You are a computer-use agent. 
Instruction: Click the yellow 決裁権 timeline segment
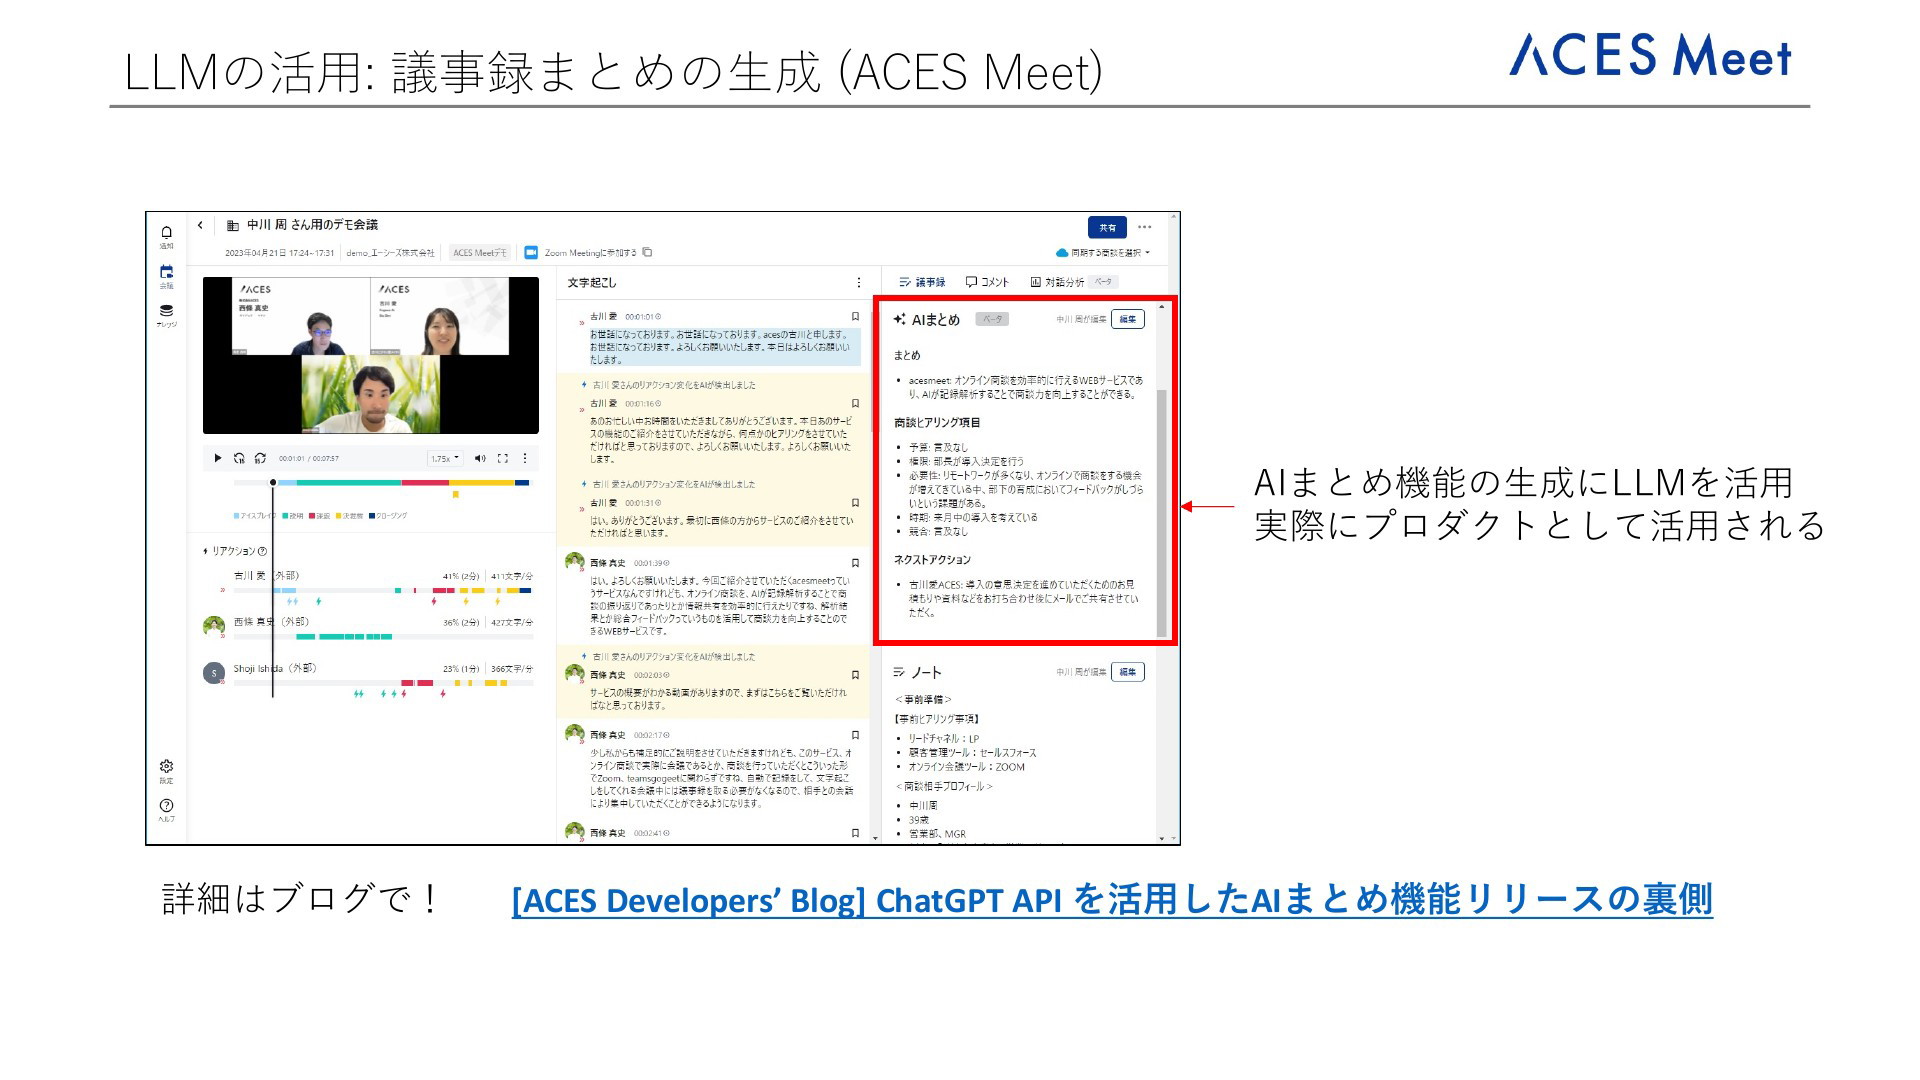482,482
